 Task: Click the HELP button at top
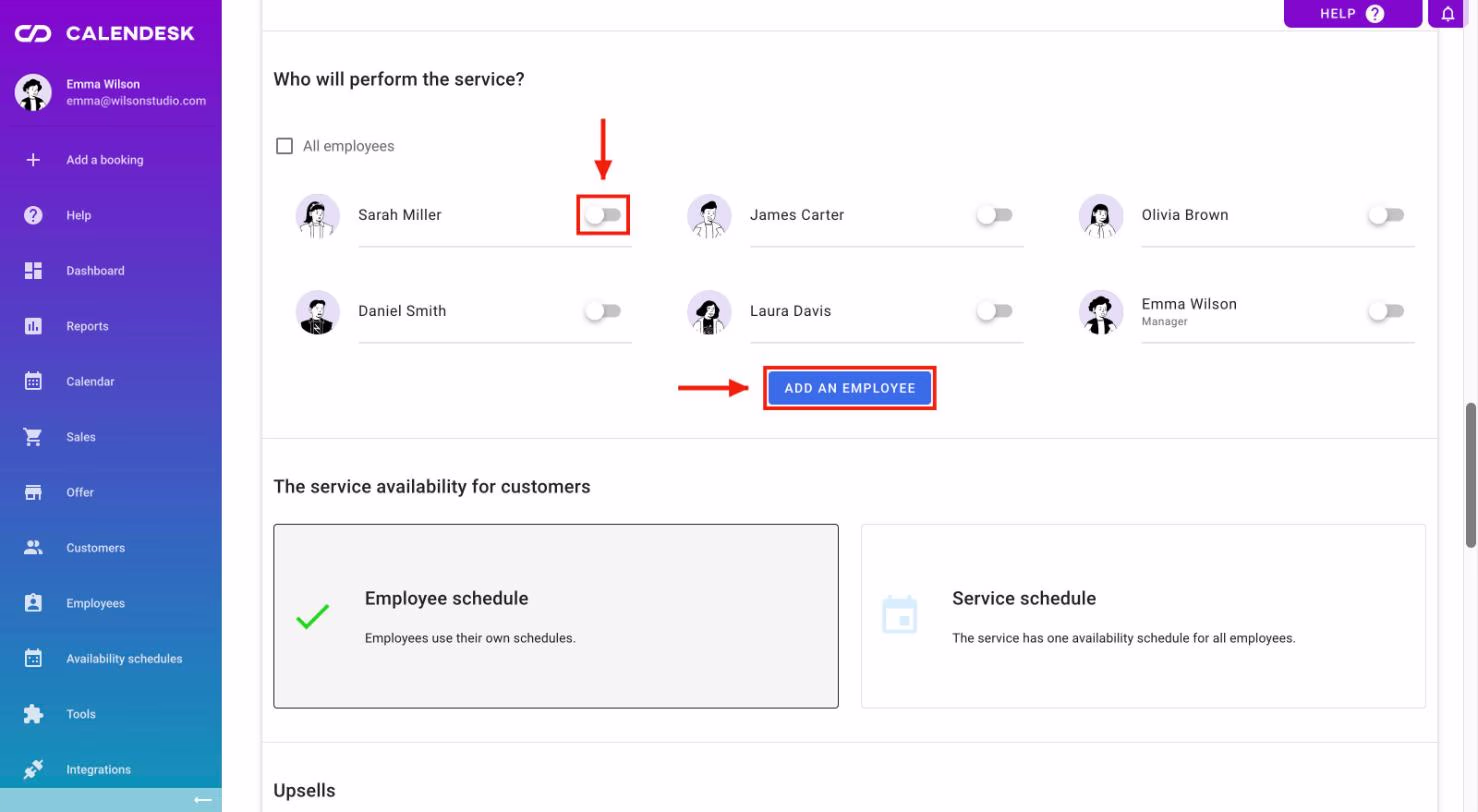(1353, 14)
